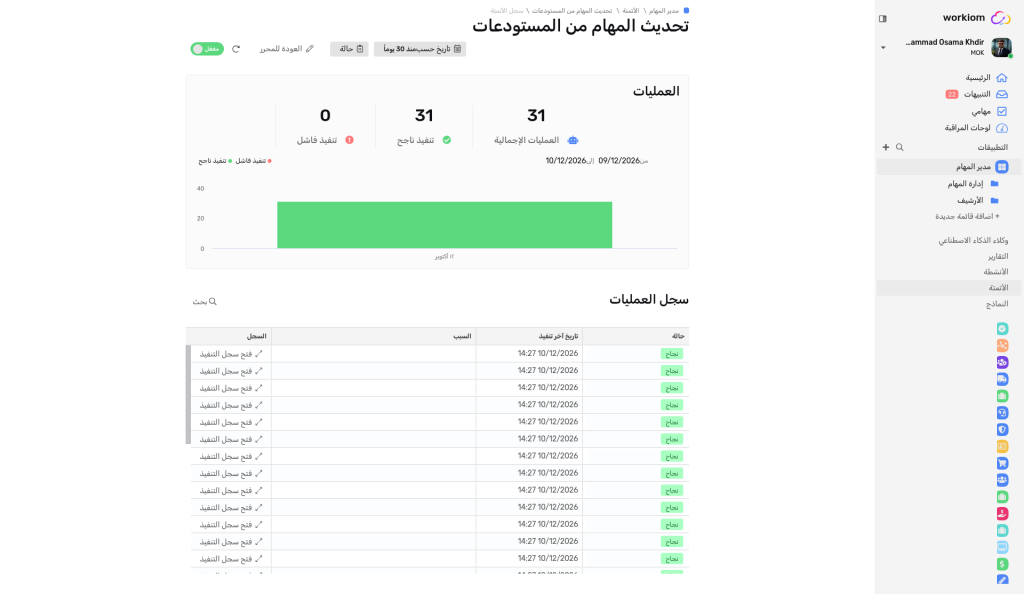Viewport: 1024px width, 594px height.
Task: Open the blue headset support app
Action: (x=1002, y=413)
